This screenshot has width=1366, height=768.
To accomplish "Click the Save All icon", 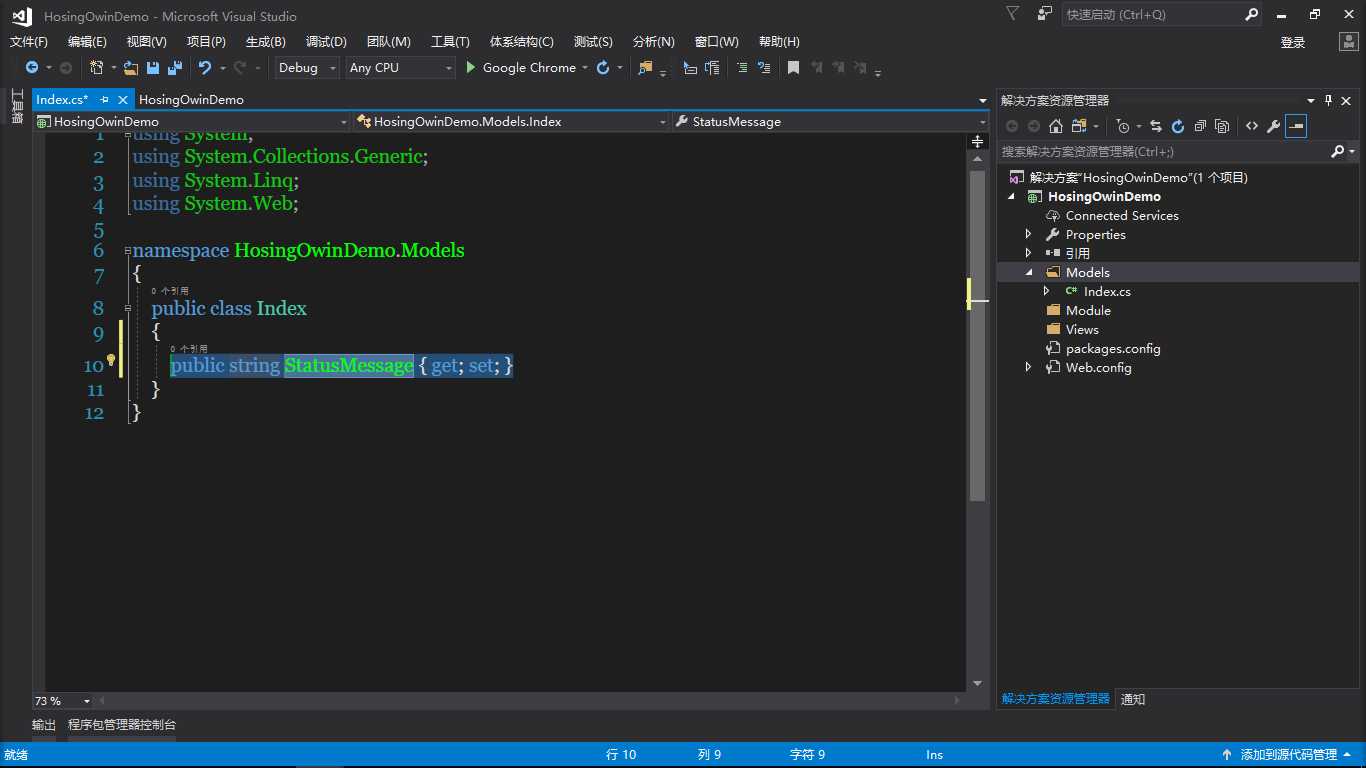I will (174, 68).
